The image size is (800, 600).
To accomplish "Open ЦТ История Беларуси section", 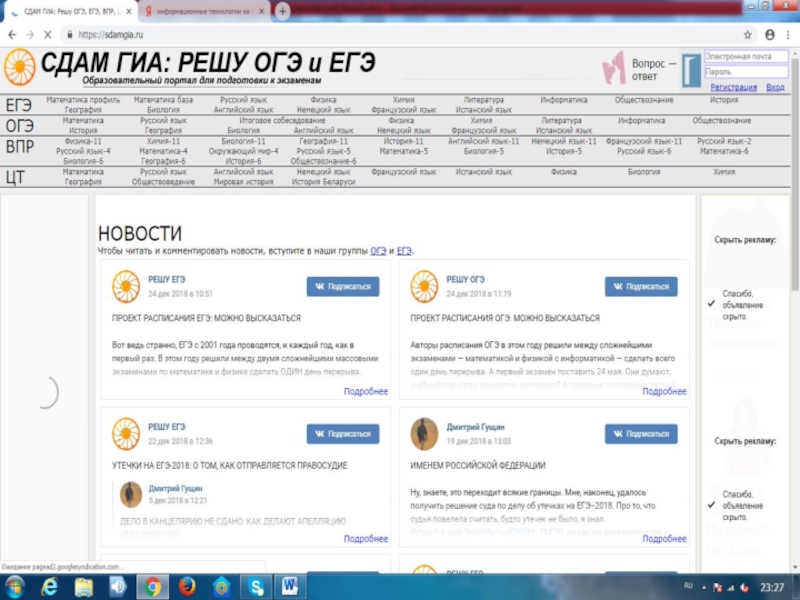I will (323, 182).
